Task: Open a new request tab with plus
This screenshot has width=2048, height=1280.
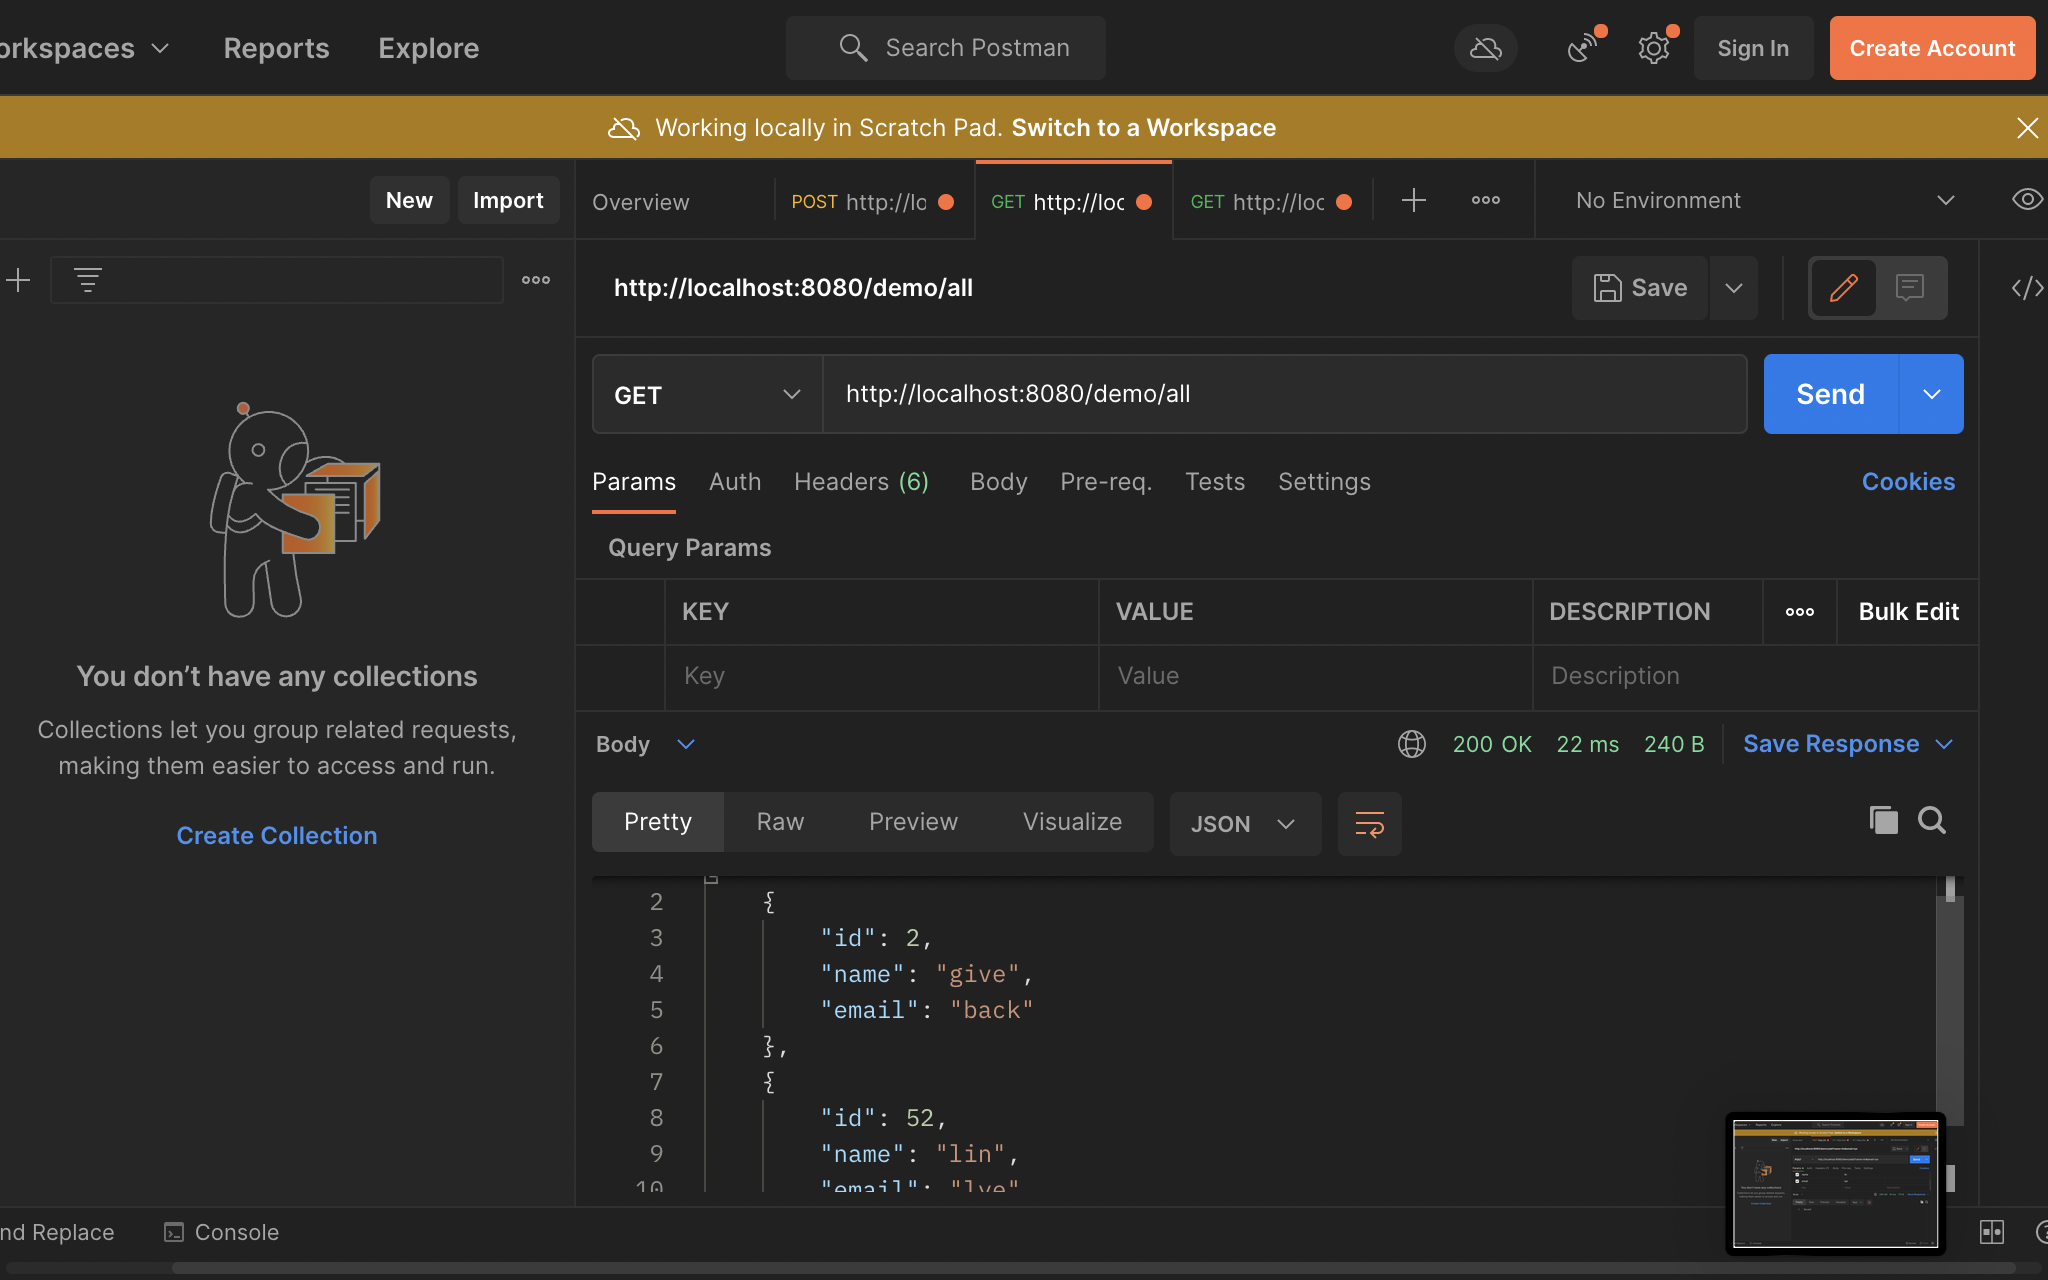Action: click(x=1413, y=200)
